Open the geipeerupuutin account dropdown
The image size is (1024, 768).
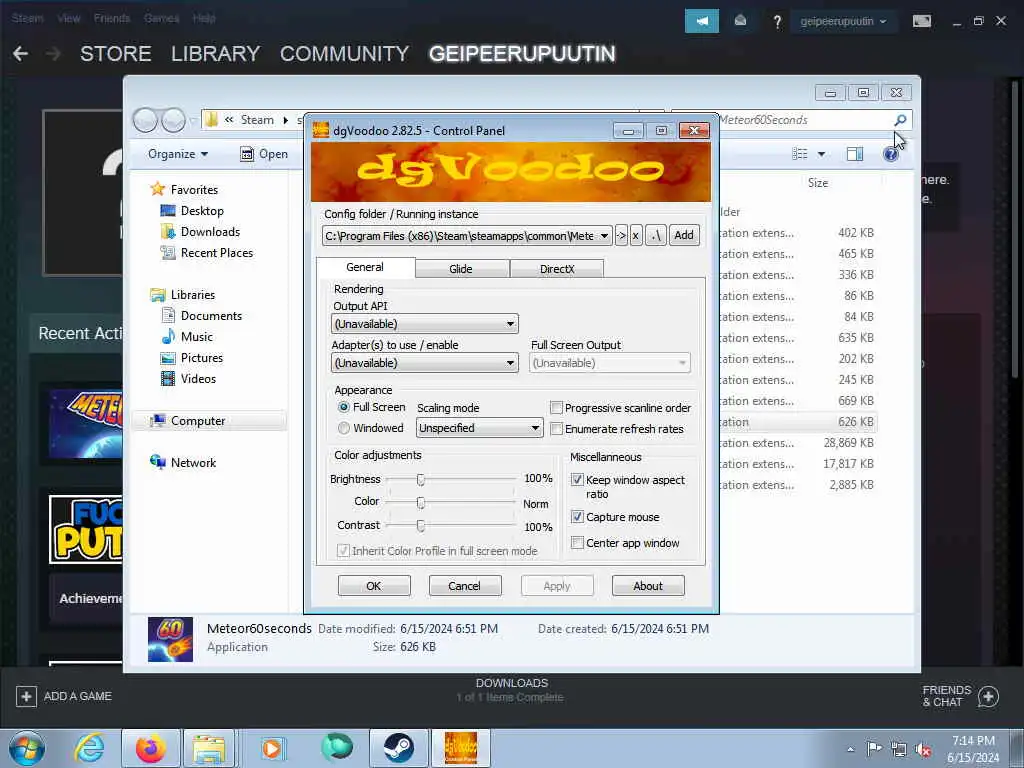pyautogui.click(x=842, y=22)
